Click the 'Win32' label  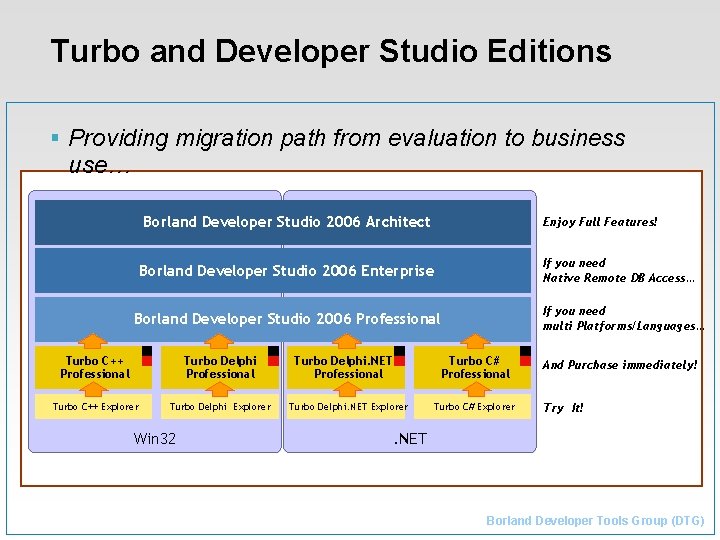[155, 439]
